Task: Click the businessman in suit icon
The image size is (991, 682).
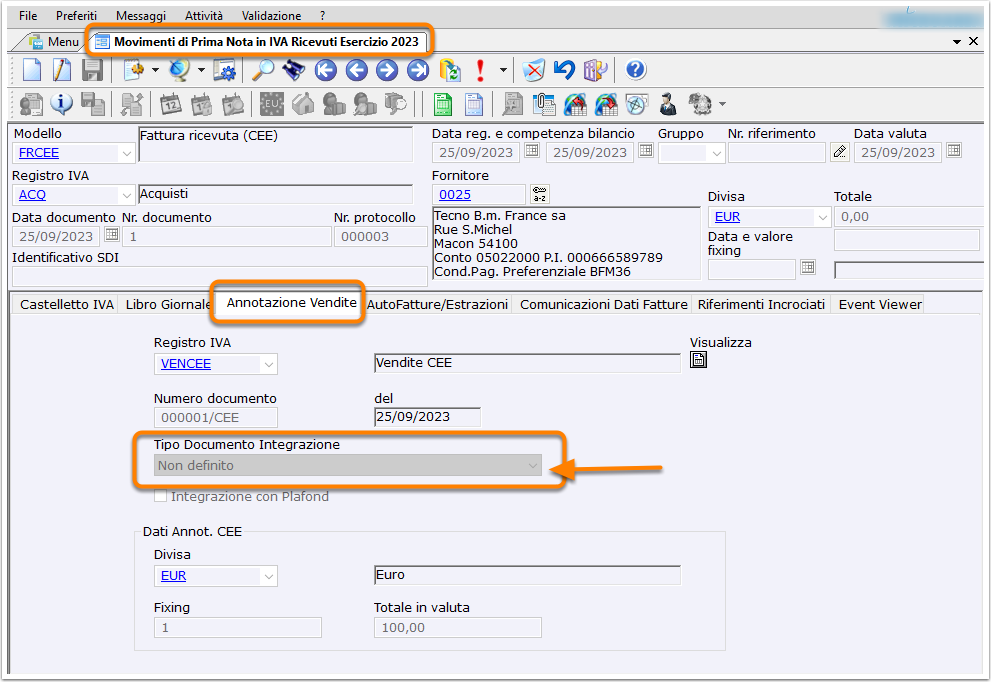Action: tap(668, 104)
